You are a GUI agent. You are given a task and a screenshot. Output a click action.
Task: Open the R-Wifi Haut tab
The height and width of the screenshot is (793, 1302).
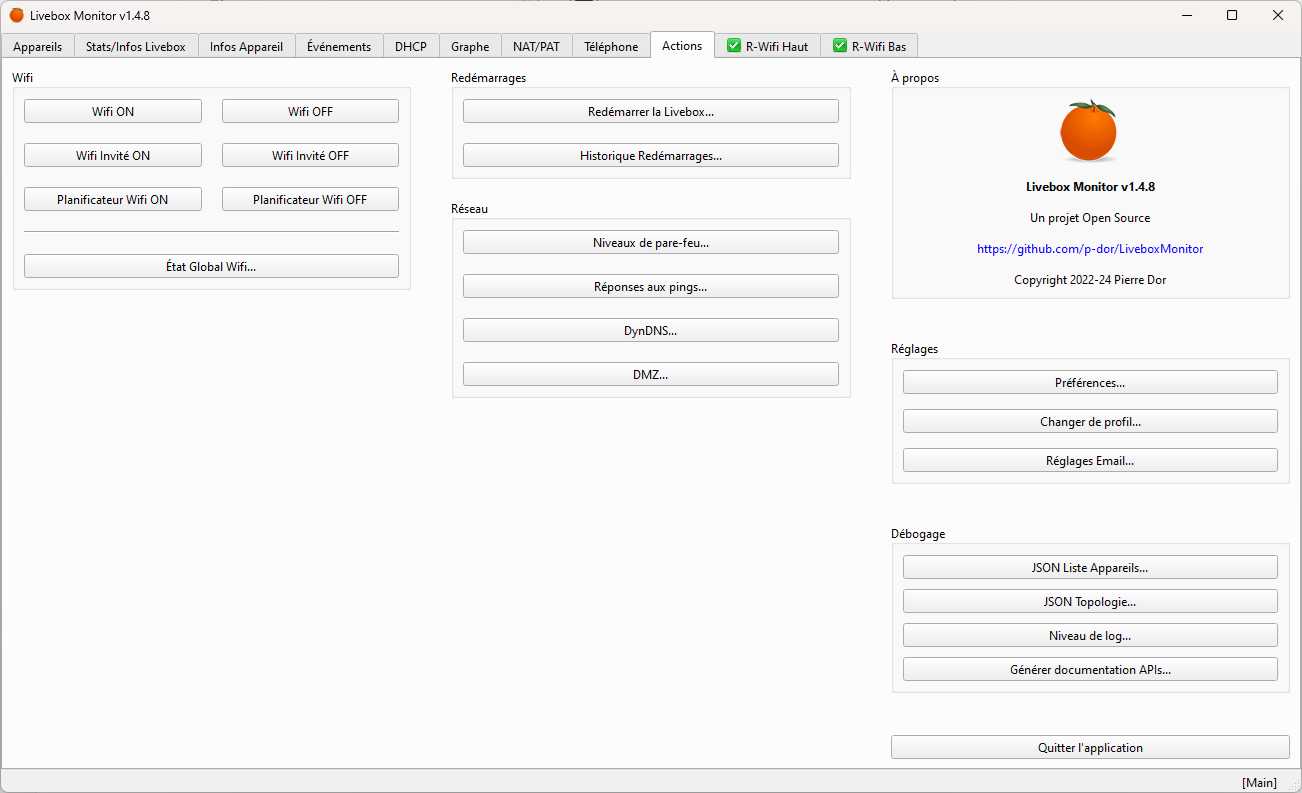coord(768,46)
